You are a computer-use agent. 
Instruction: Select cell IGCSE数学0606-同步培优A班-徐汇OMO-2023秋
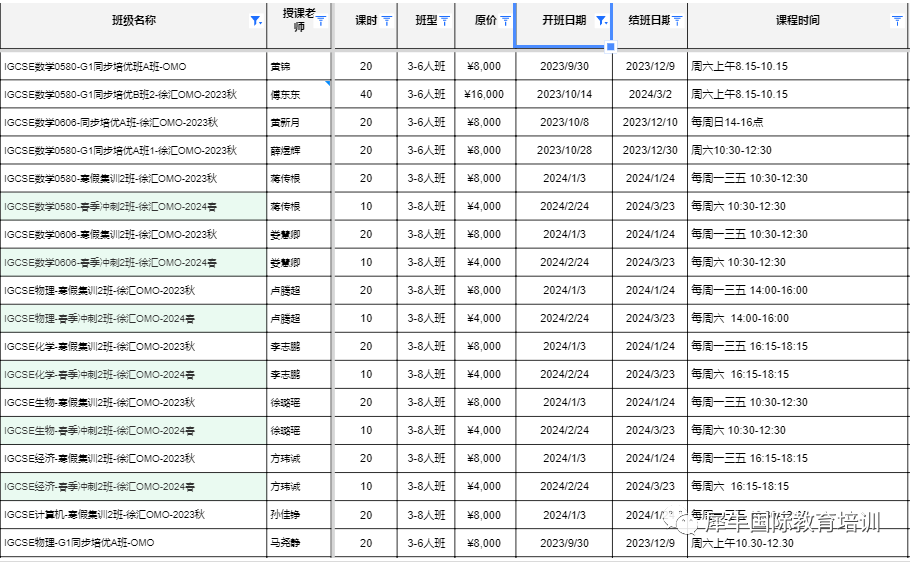[133, 122]
